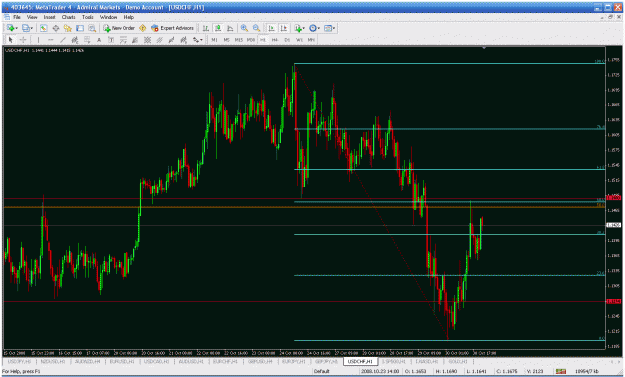Screen dimensions: 625x377
Task: Toggle the H1 timeframe button
Action: coord(263,40)
